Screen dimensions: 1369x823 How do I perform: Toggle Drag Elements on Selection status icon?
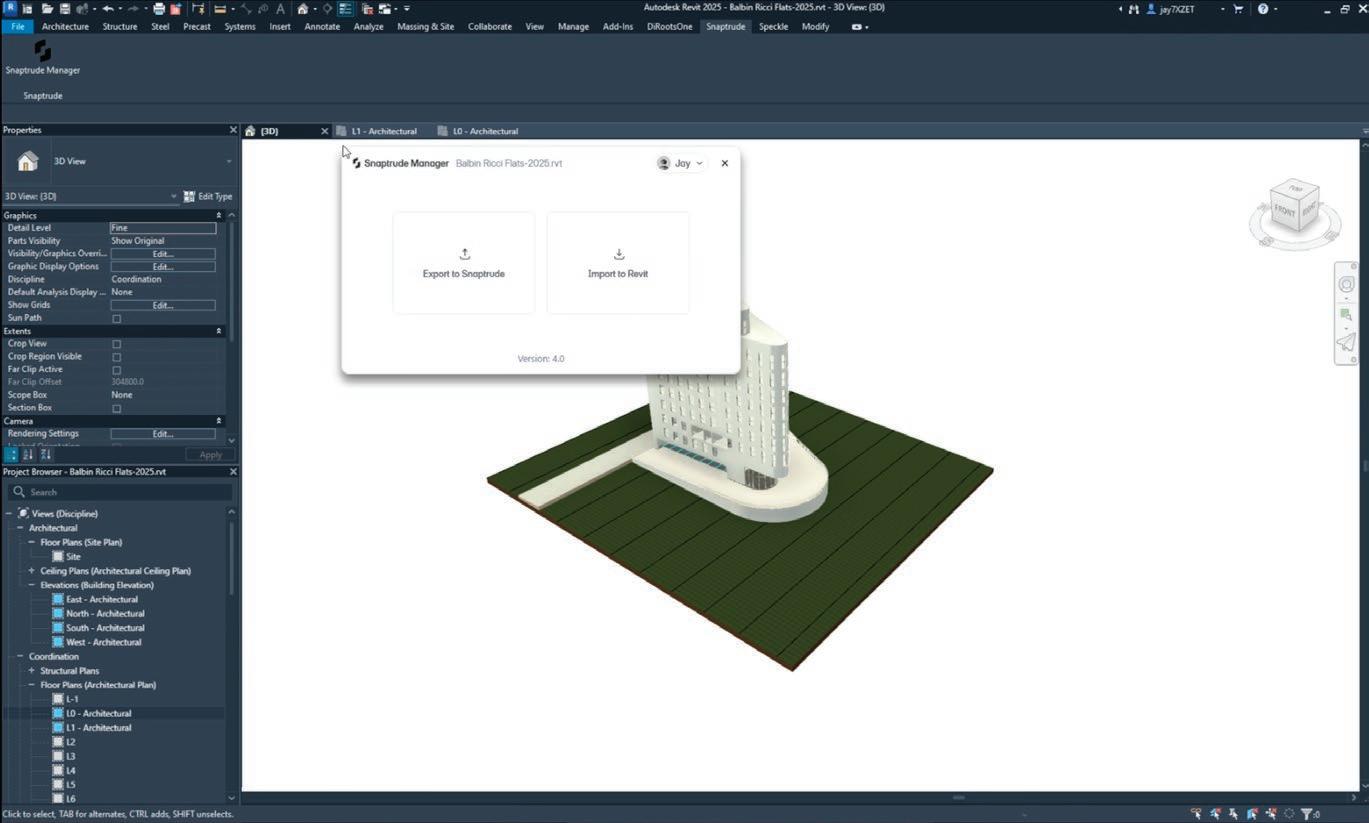coord(1271,814)
